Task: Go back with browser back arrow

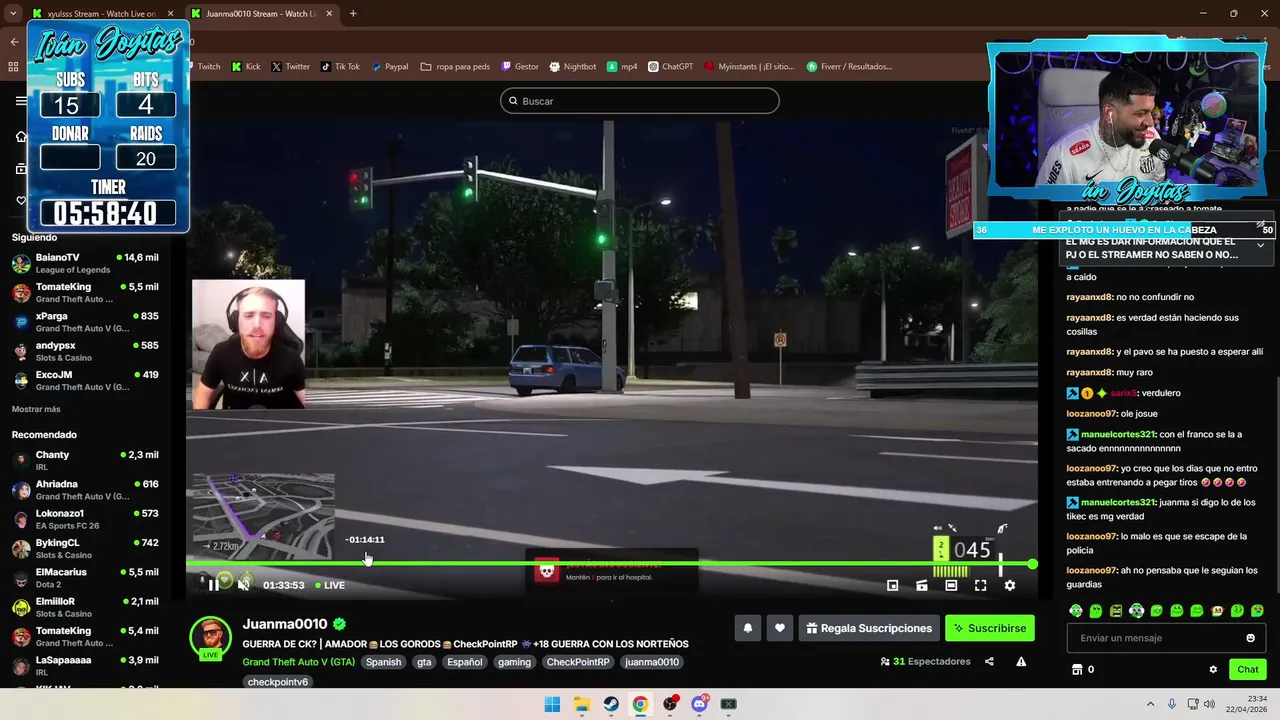Action: [14, 42]
